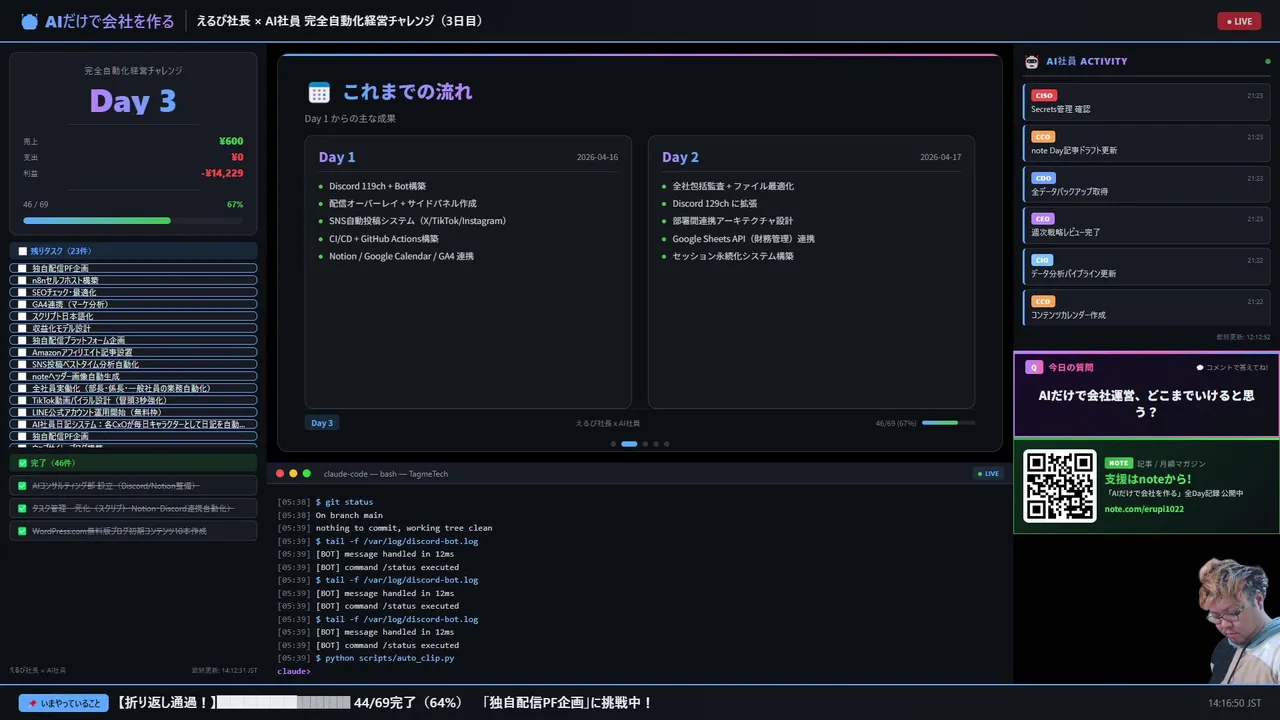Click Discord 119ch + Bot構築 bullet
The height and width of the screenshot is (720, 1280).
pos(377,186)
